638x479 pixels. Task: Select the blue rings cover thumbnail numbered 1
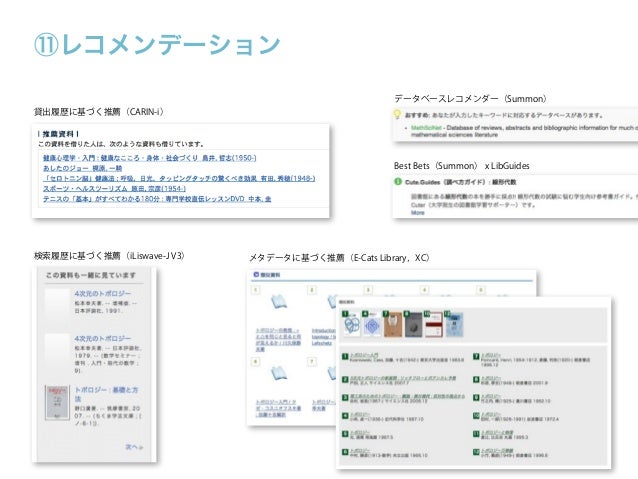tap(352, 325)
